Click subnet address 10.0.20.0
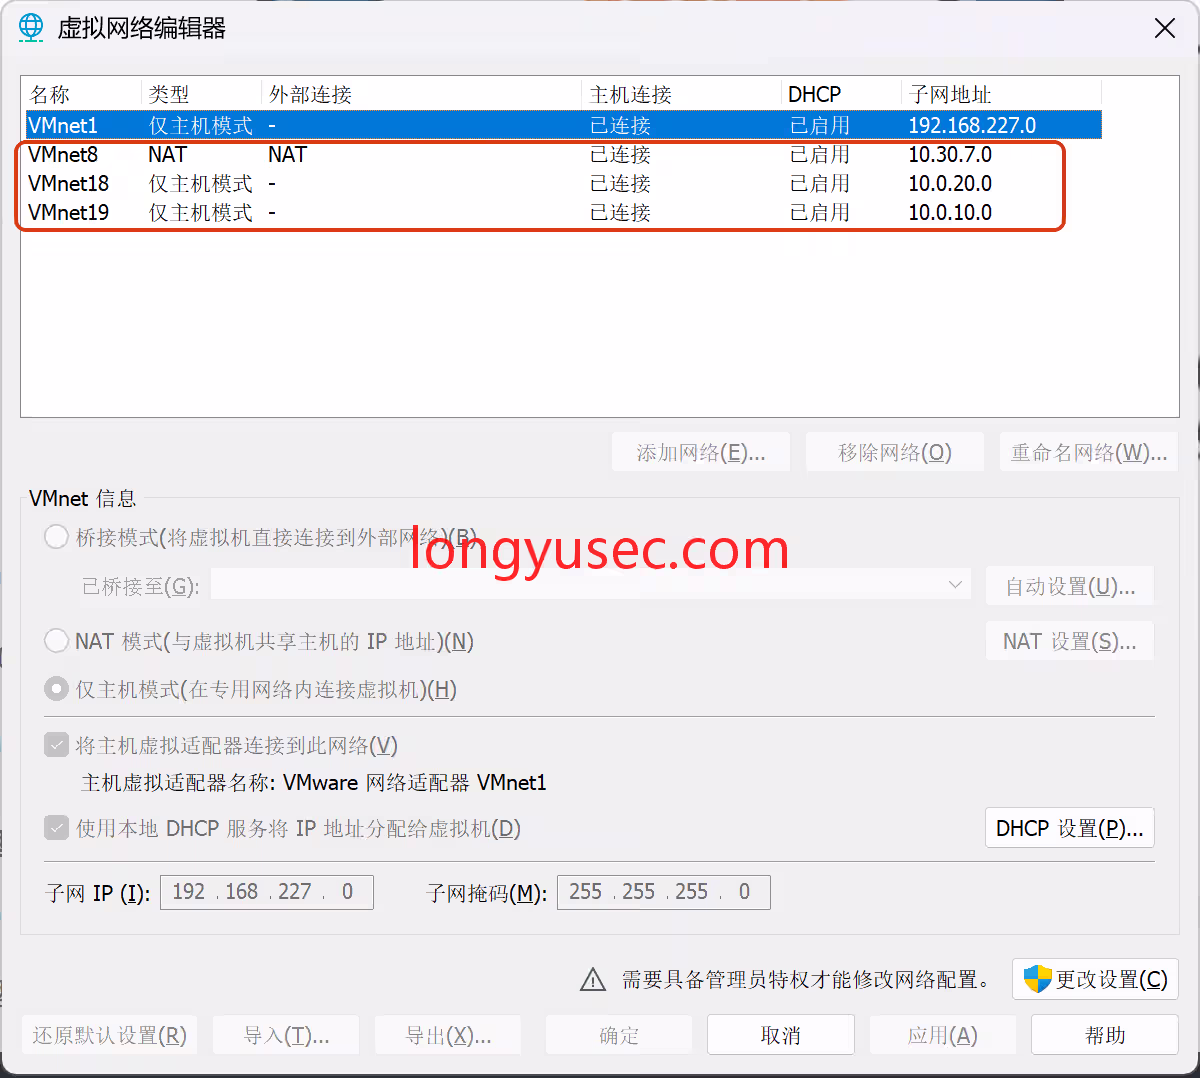Screen dimensions: 1200x1078 [x=950, y=183]
